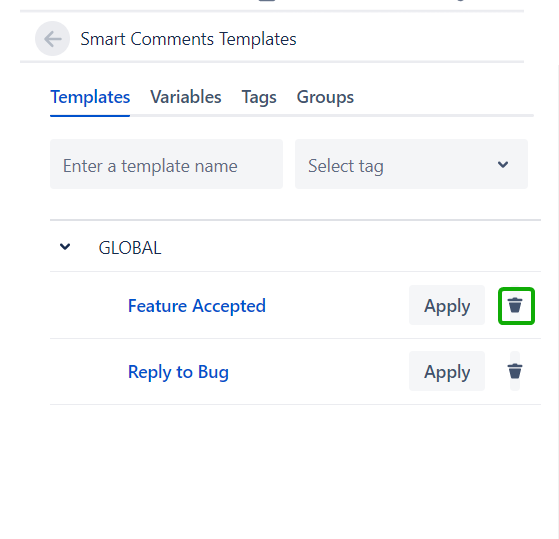Select the GLOBAL group label
Viewport: 559px width, 539px height.
(130, 248)
